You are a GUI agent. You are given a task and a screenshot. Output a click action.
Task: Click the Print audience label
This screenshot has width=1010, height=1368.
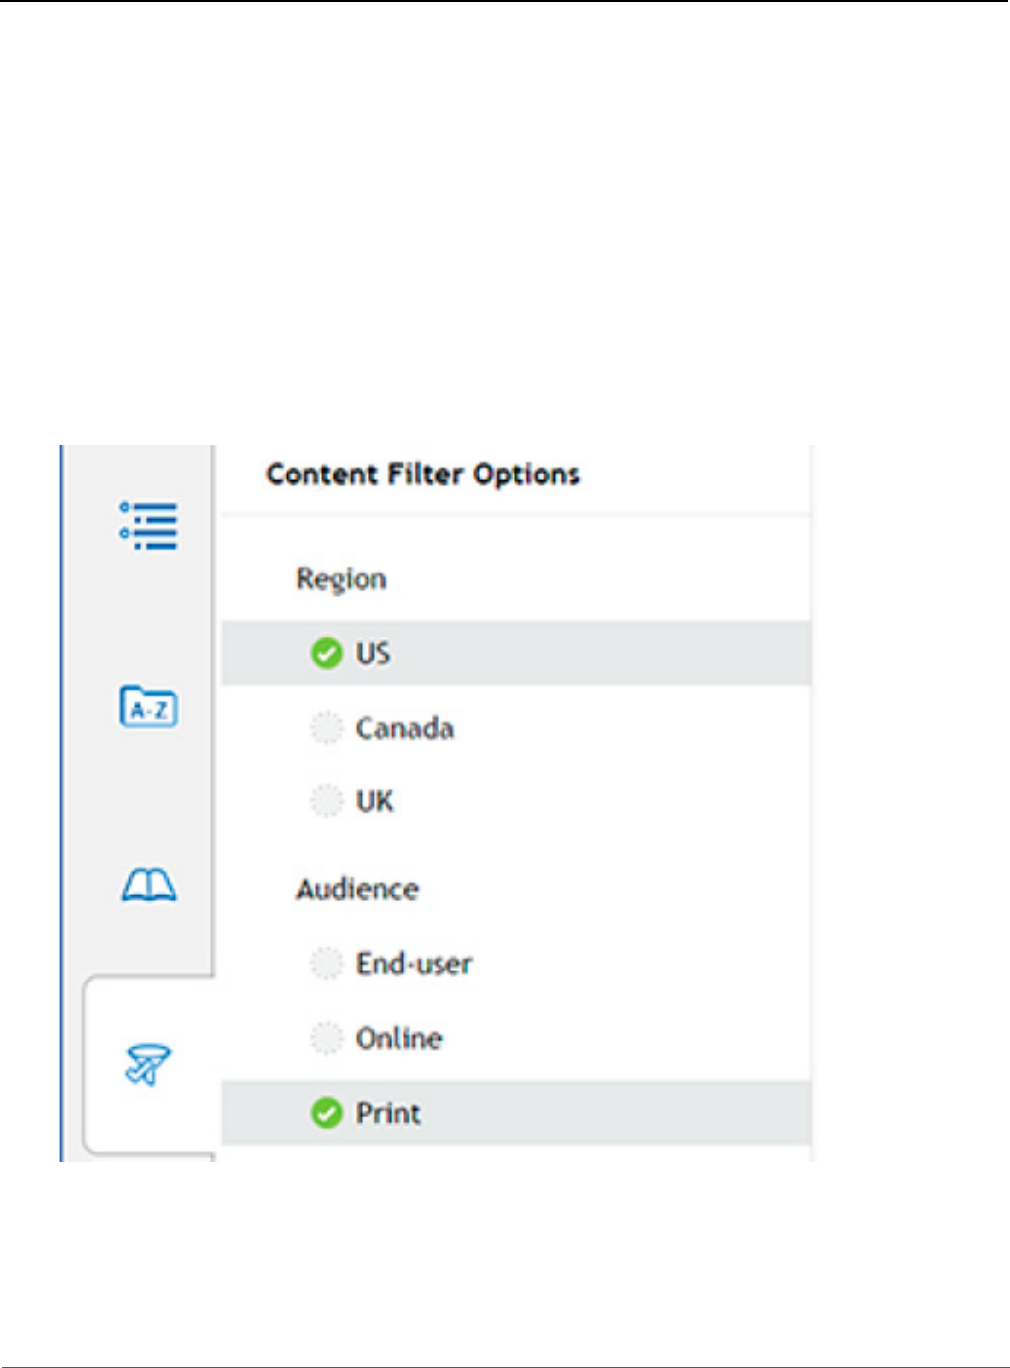coord(389,1113)
